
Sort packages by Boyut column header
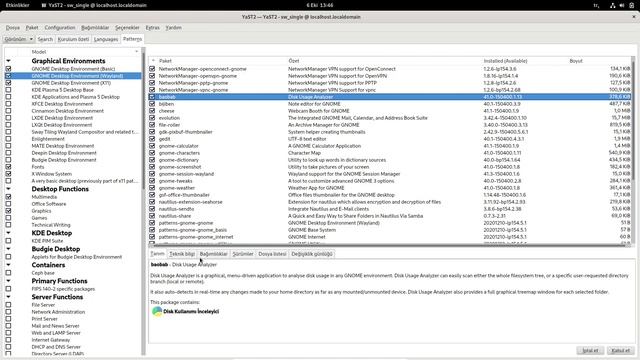576,61
